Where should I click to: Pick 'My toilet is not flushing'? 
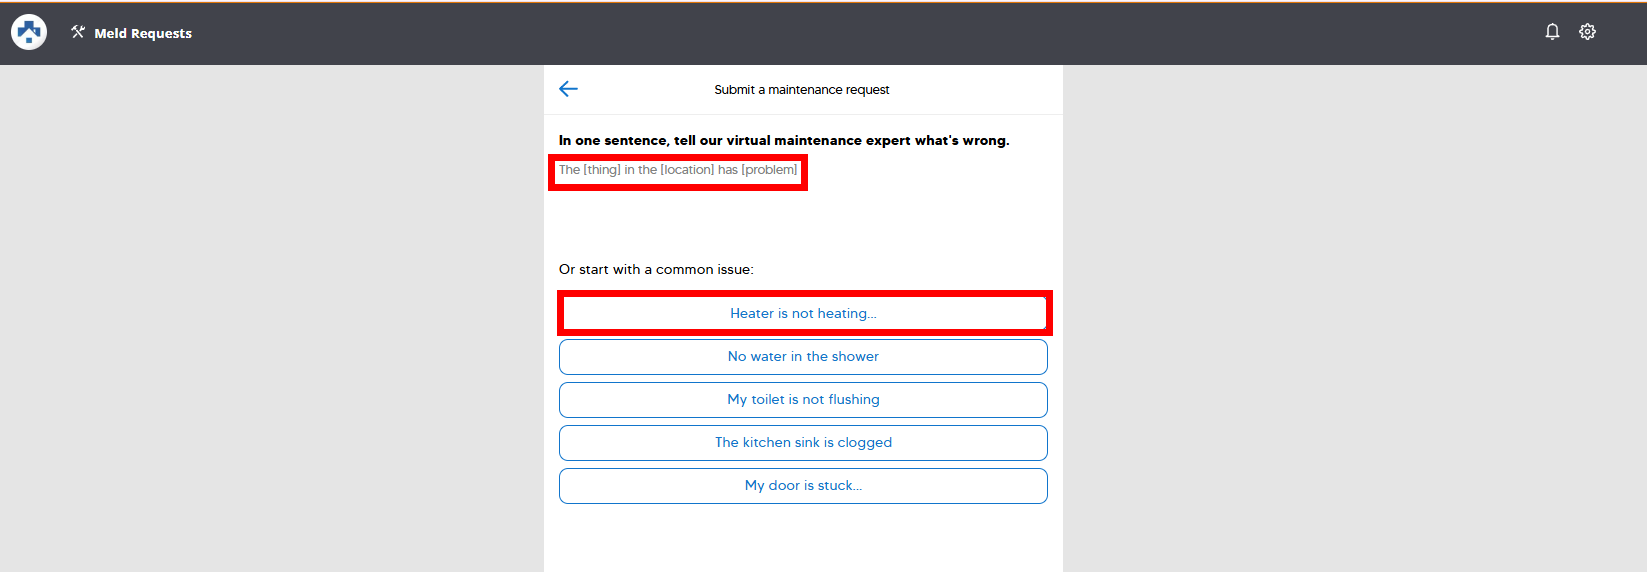coord(803,400)
